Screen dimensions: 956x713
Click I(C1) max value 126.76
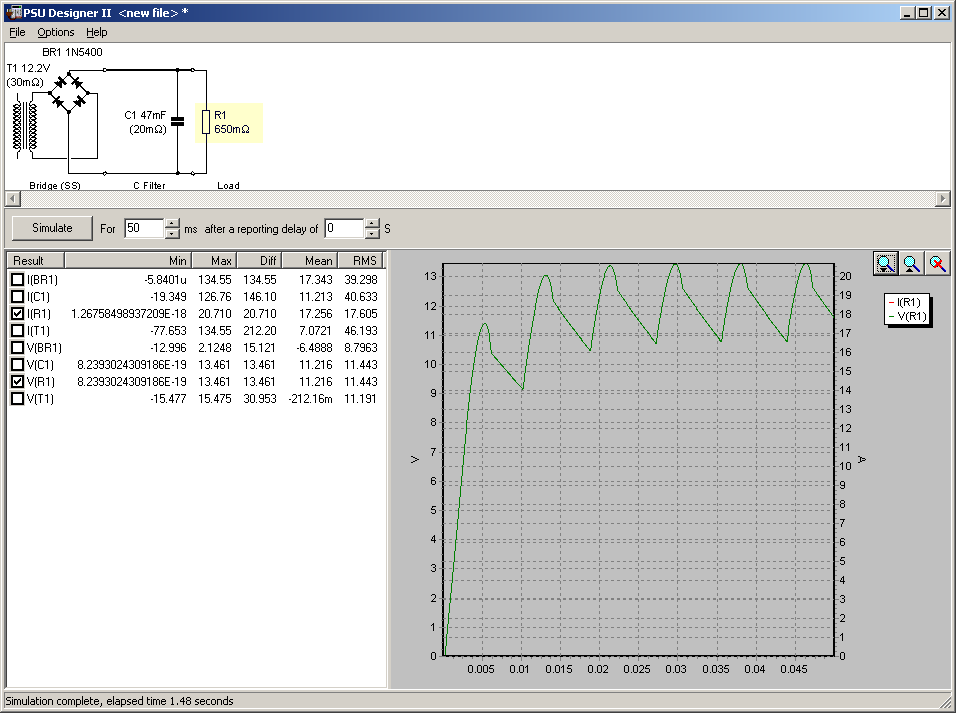point(215,296)
